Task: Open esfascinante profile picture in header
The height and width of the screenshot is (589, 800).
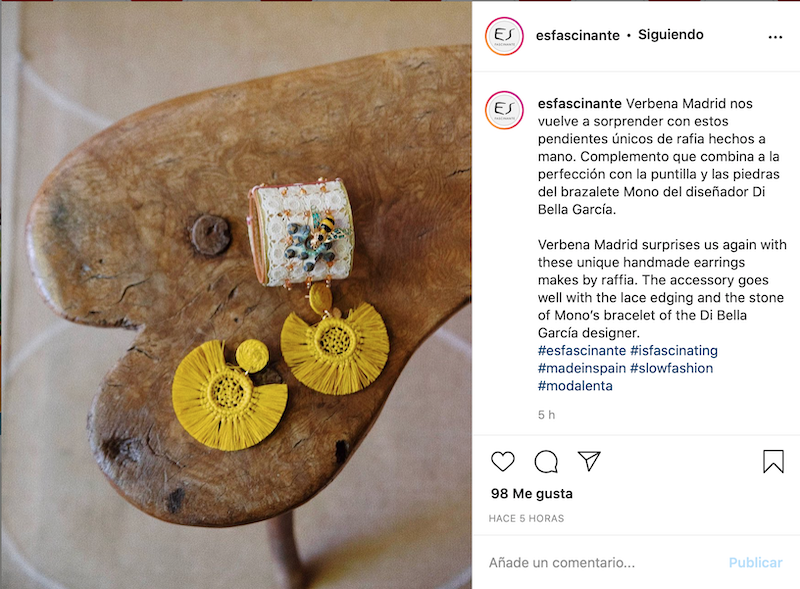Action: [x=504, y=36]
